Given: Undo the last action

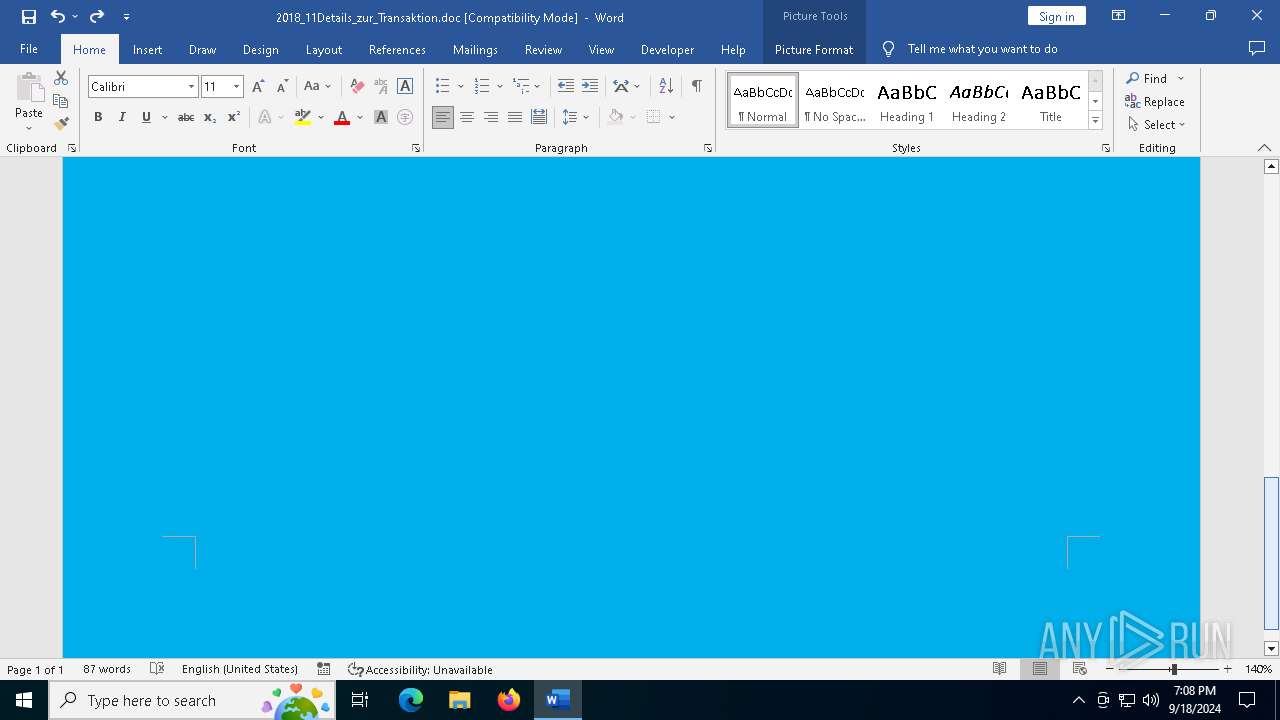Looking at the screenshot, I should [x=57, y=16].
